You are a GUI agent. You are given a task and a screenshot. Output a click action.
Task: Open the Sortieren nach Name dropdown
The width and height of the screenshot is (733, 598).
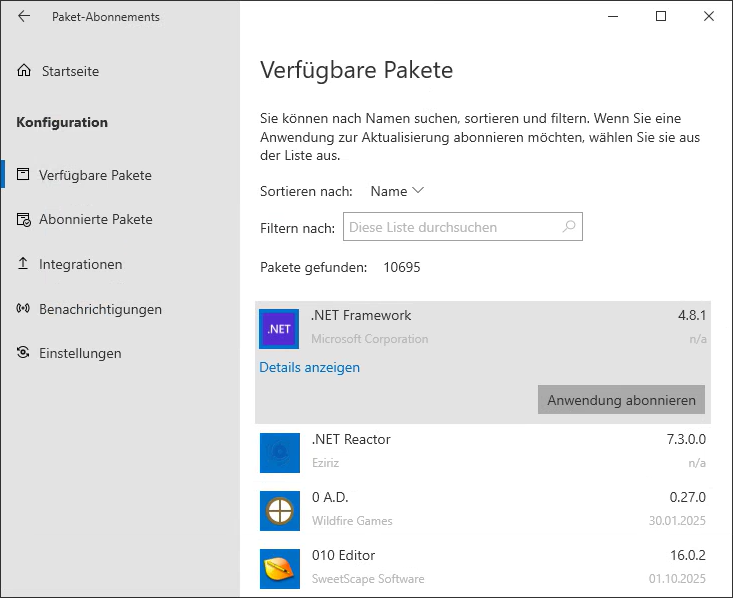click(396, 191)
